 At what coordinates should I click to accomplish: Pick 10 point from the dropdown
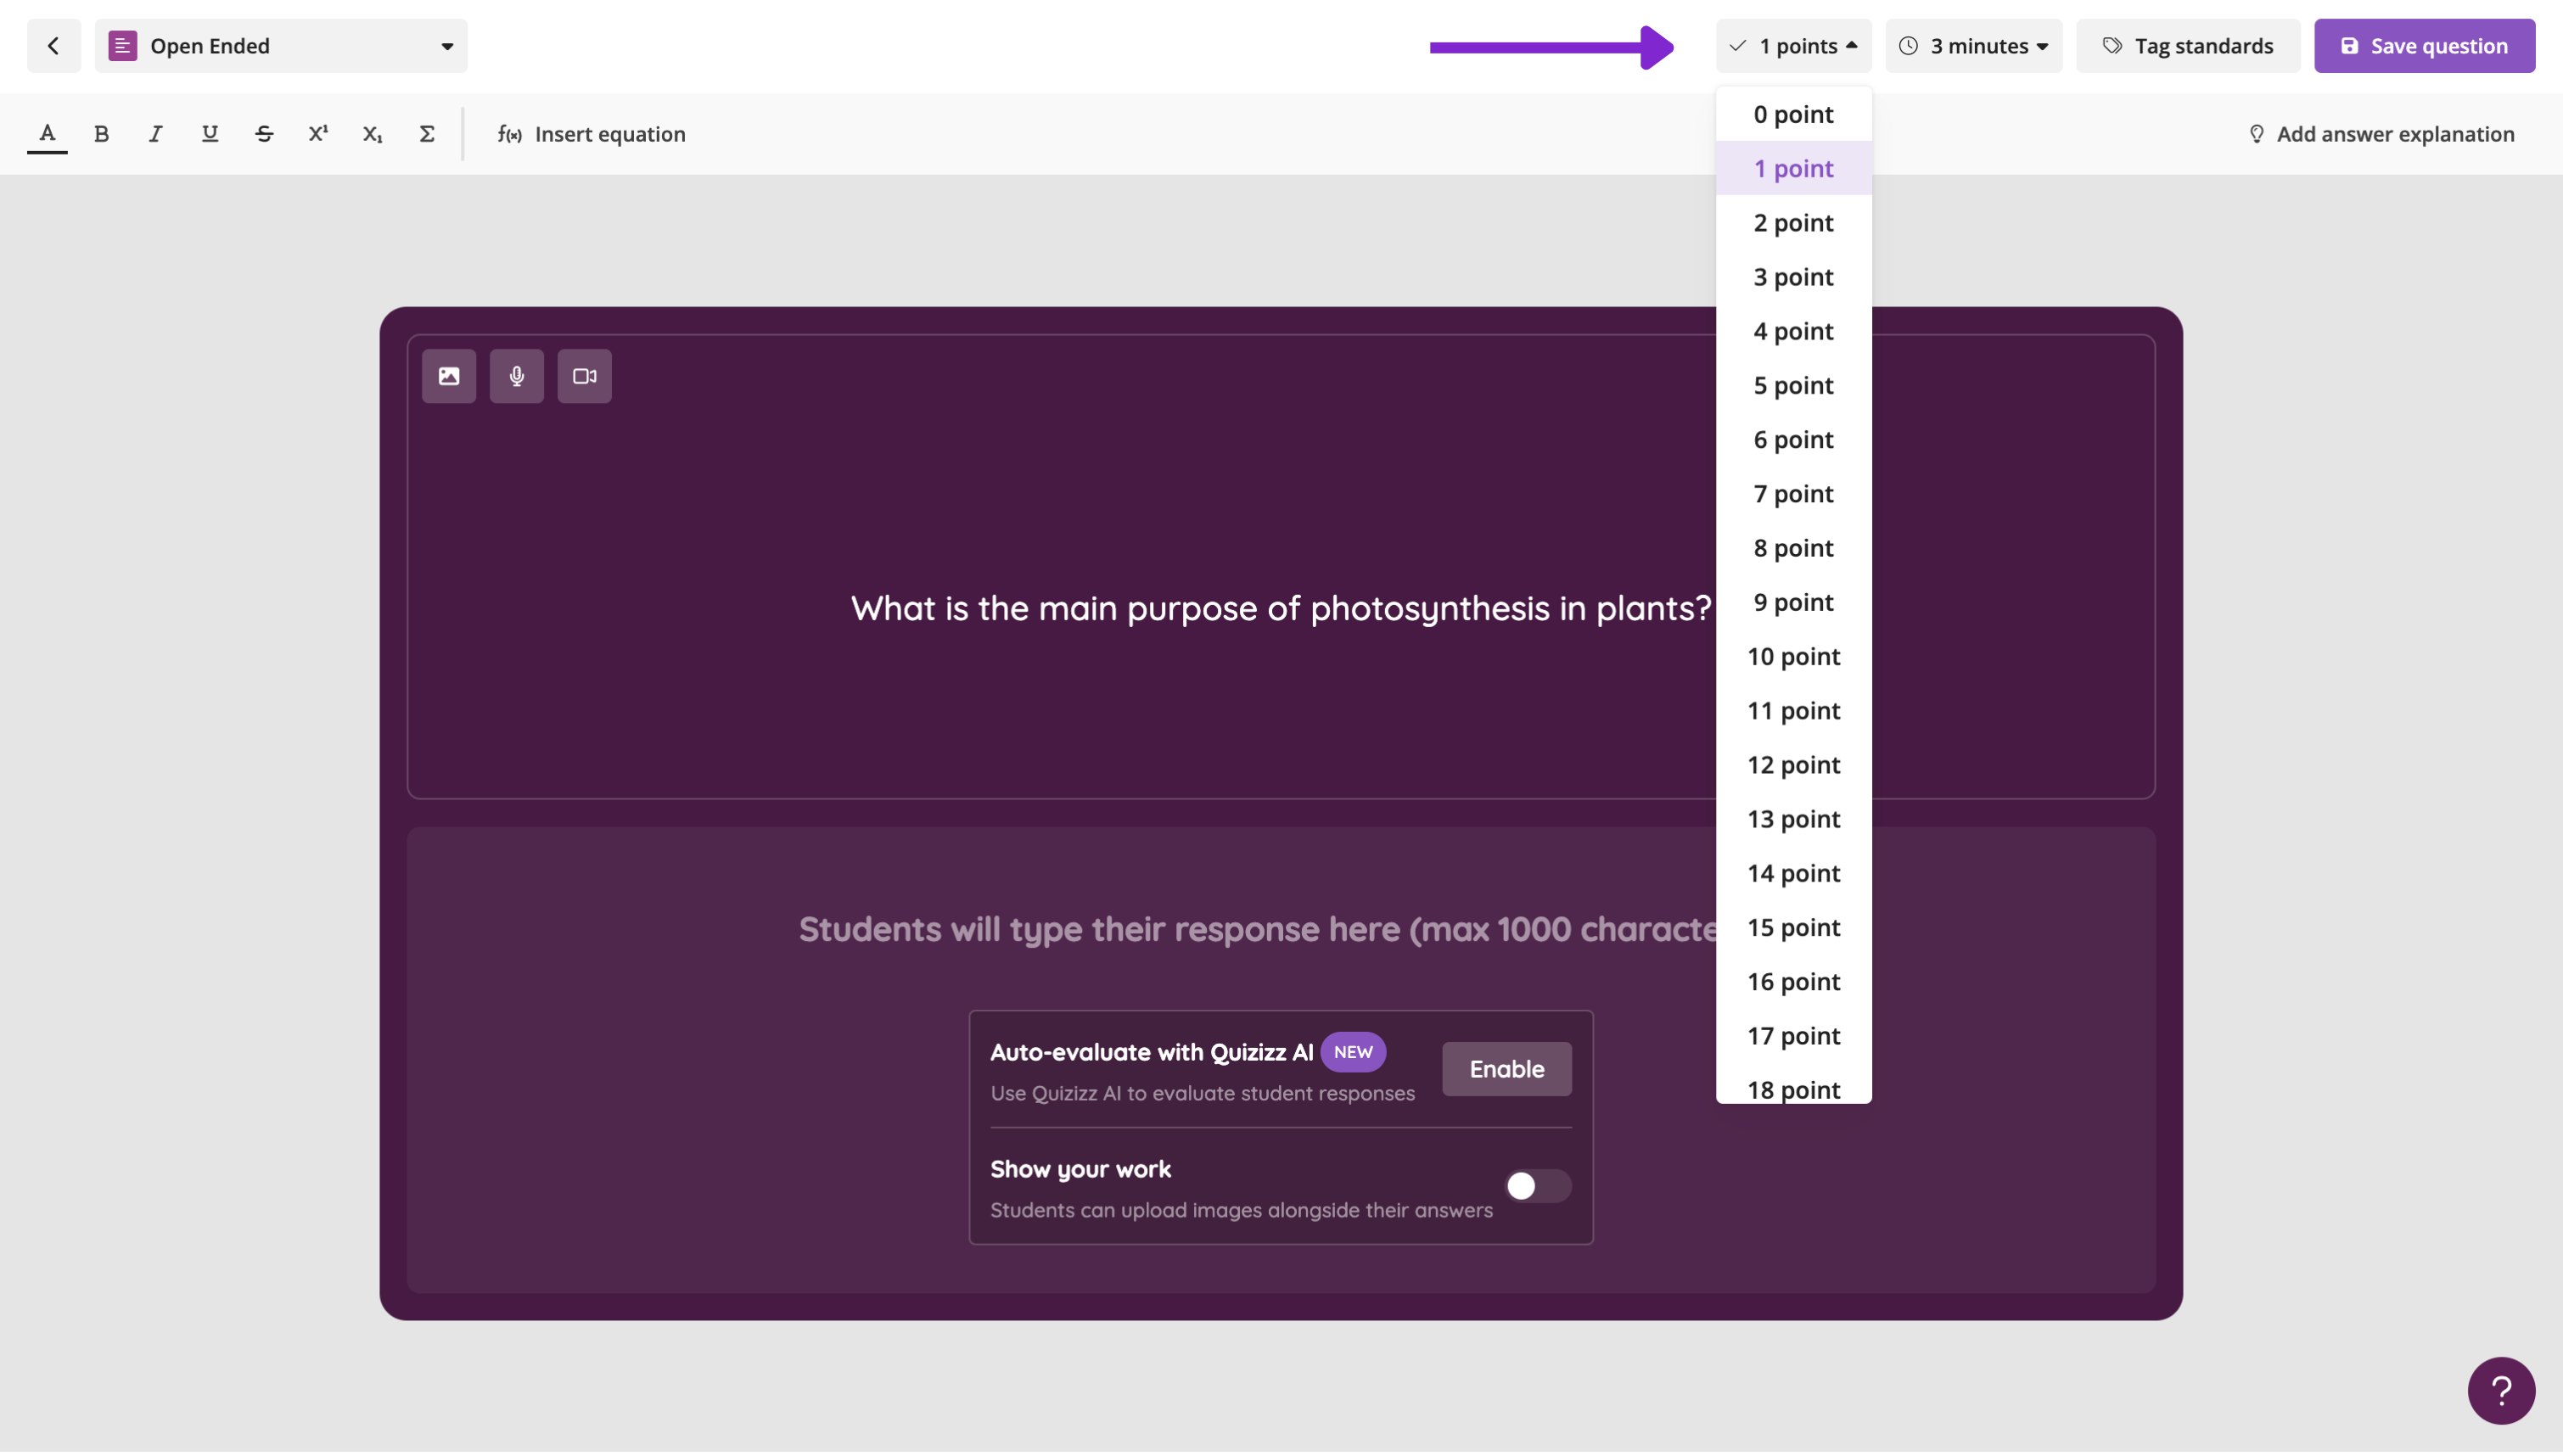coord(1793,656)
